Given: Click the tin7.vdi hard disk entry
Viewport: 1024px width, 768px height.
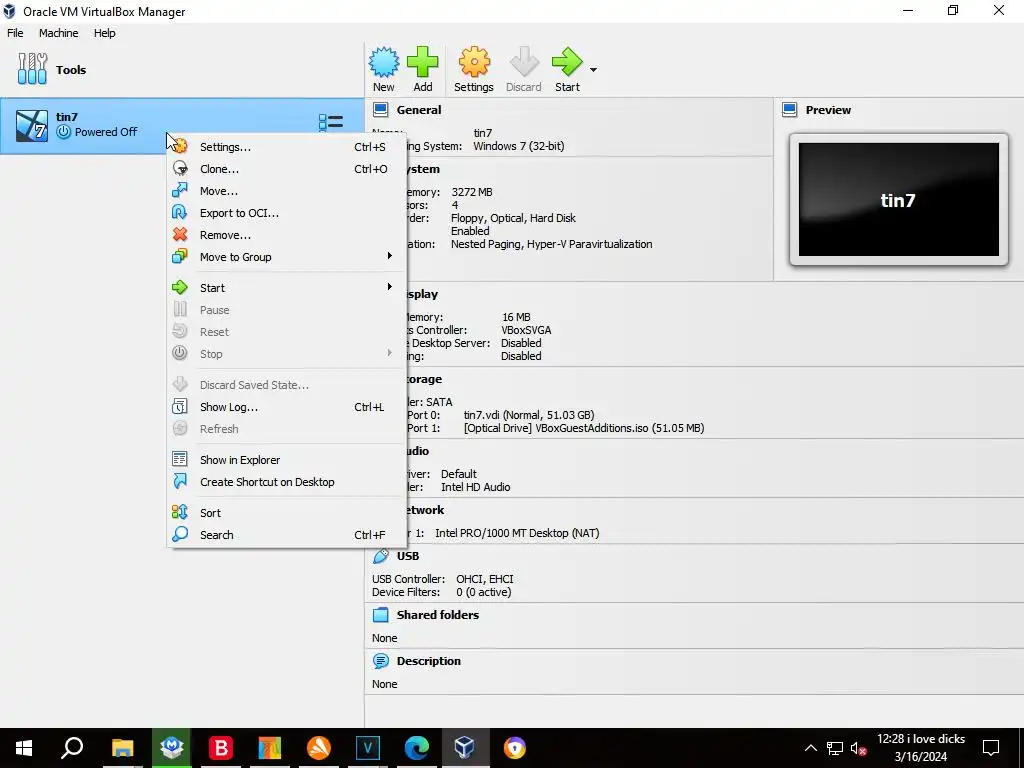Looking at the screenshot, I should pos(529,415).
